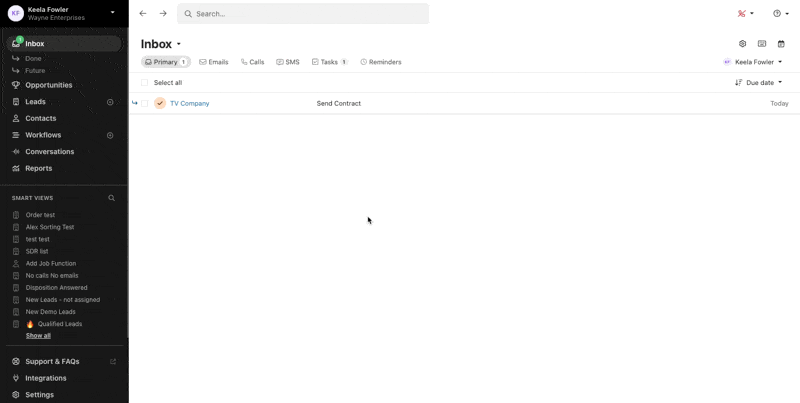Open Conversations in the sidebar
800x403 pixels.
point(49,152)
